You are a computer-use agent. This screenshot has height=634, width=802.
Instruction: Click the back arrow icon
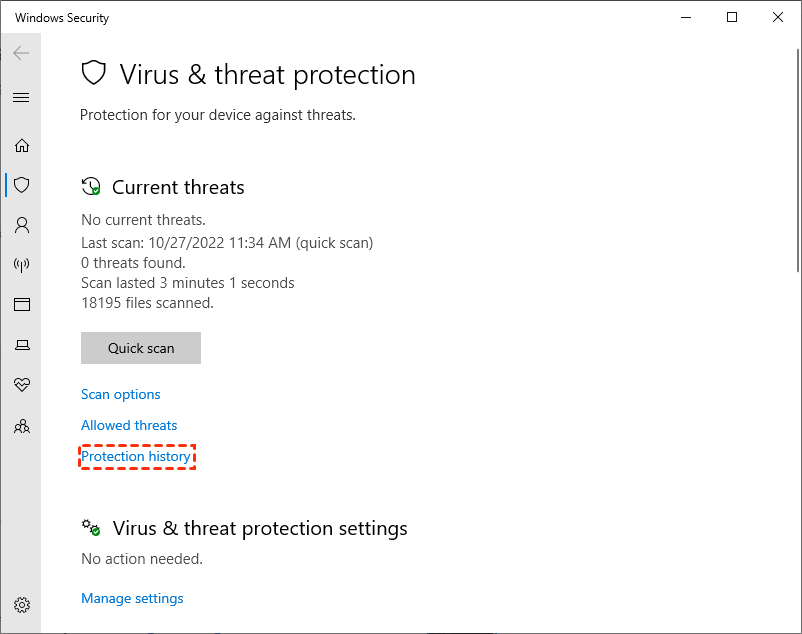21,53
